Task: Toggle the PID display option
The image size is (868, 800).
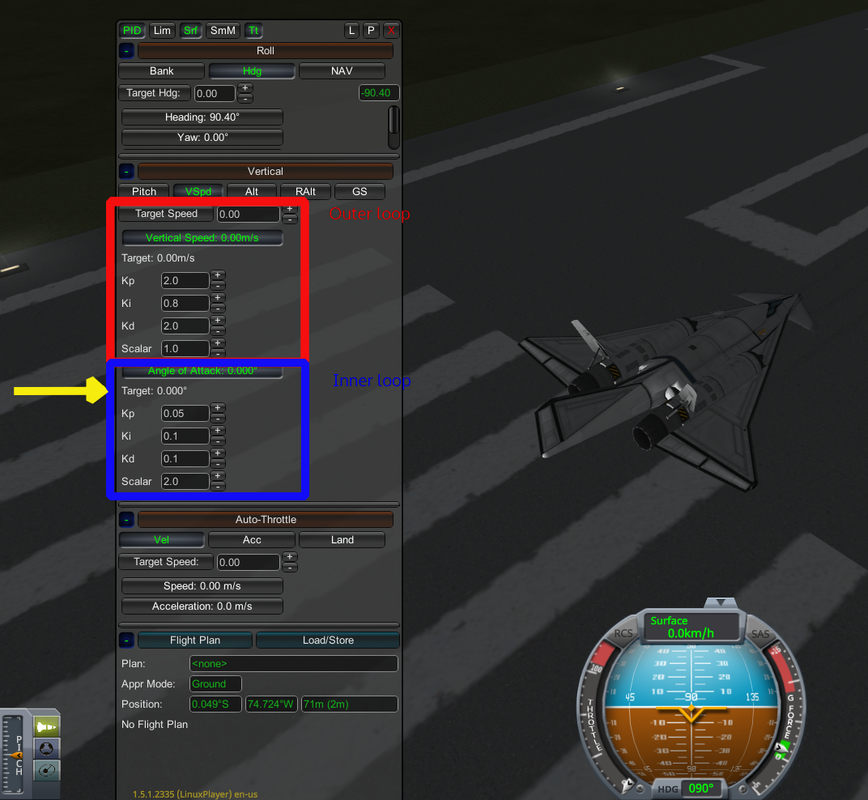Action: [132, 30]
